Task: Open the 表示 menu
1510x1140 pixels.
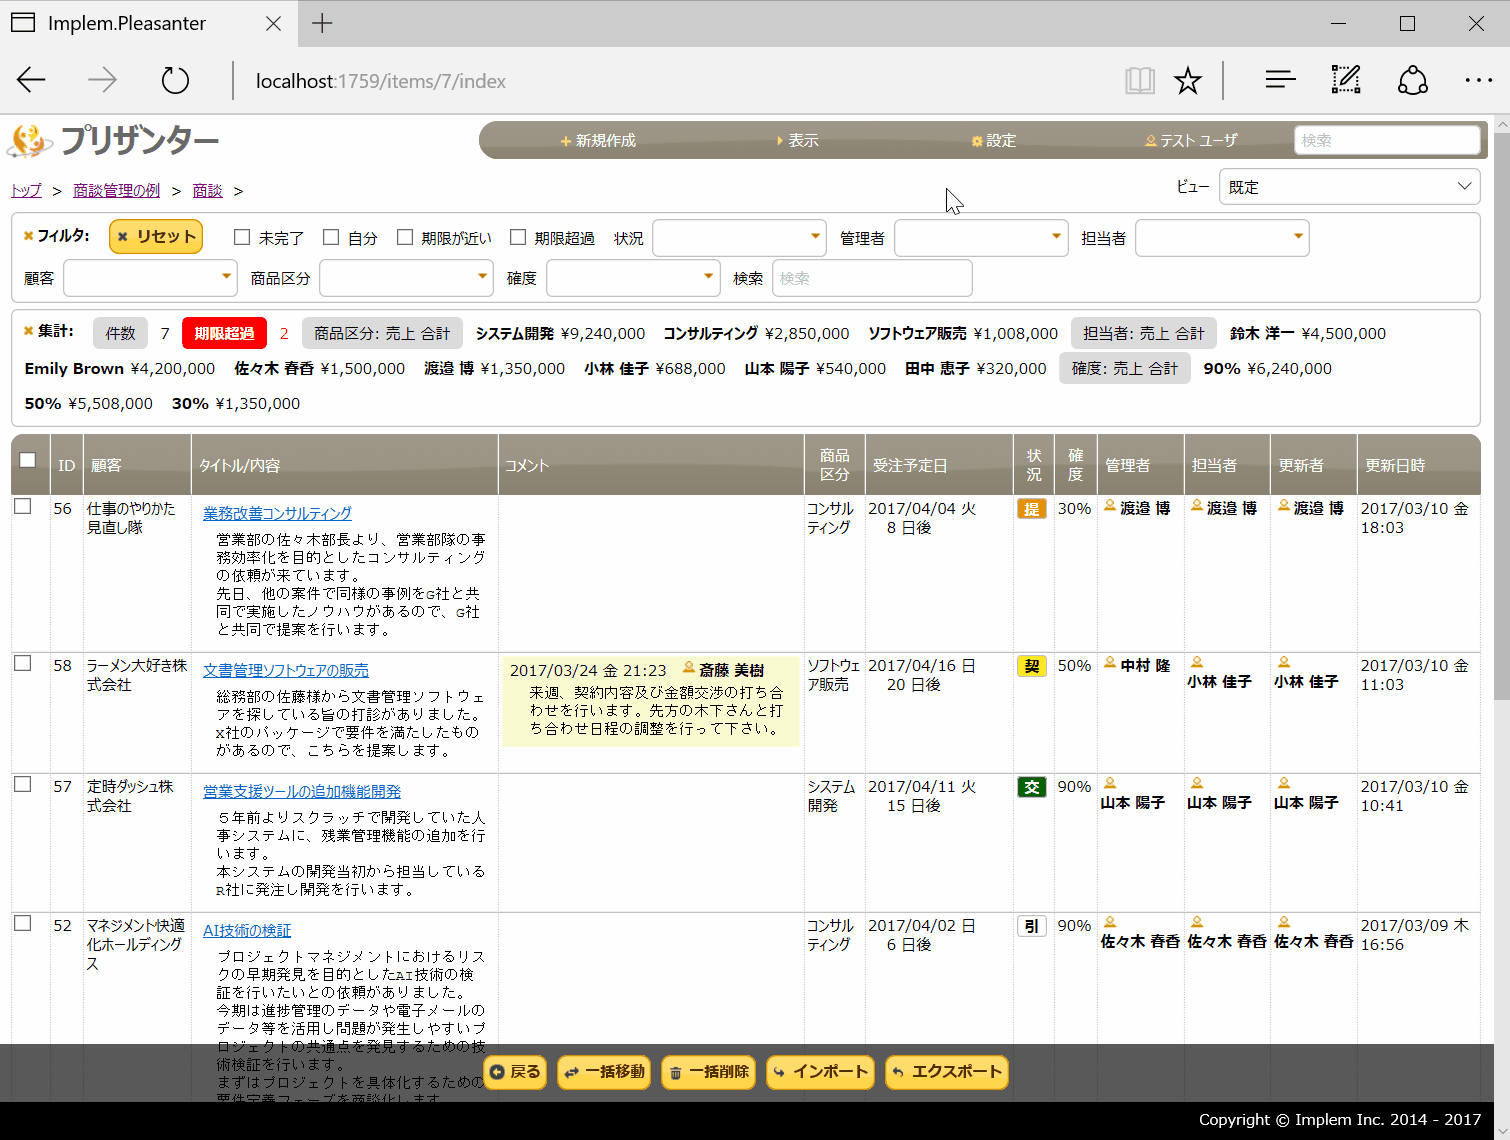Action: pyautogui.click(x=798, y=141)
